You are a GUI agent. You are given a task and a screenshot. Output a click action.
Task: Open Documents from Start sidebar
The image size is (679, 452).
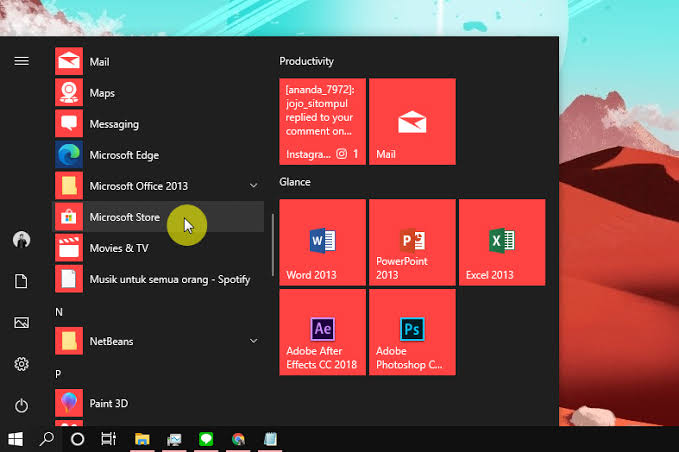(x=21, y=281)
